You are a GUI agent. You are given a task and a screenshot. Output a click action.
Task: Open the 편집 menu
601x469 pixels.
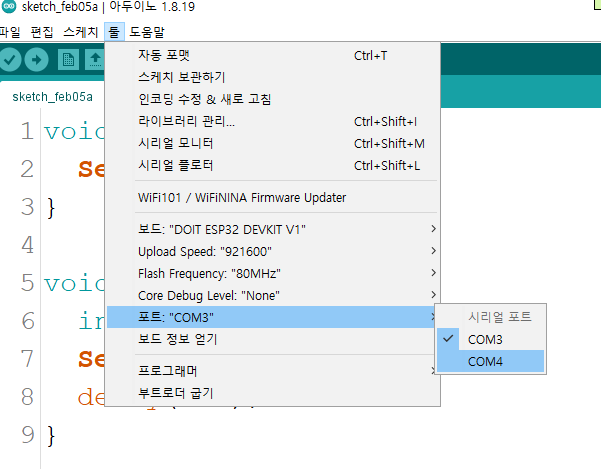pos(42,32)
